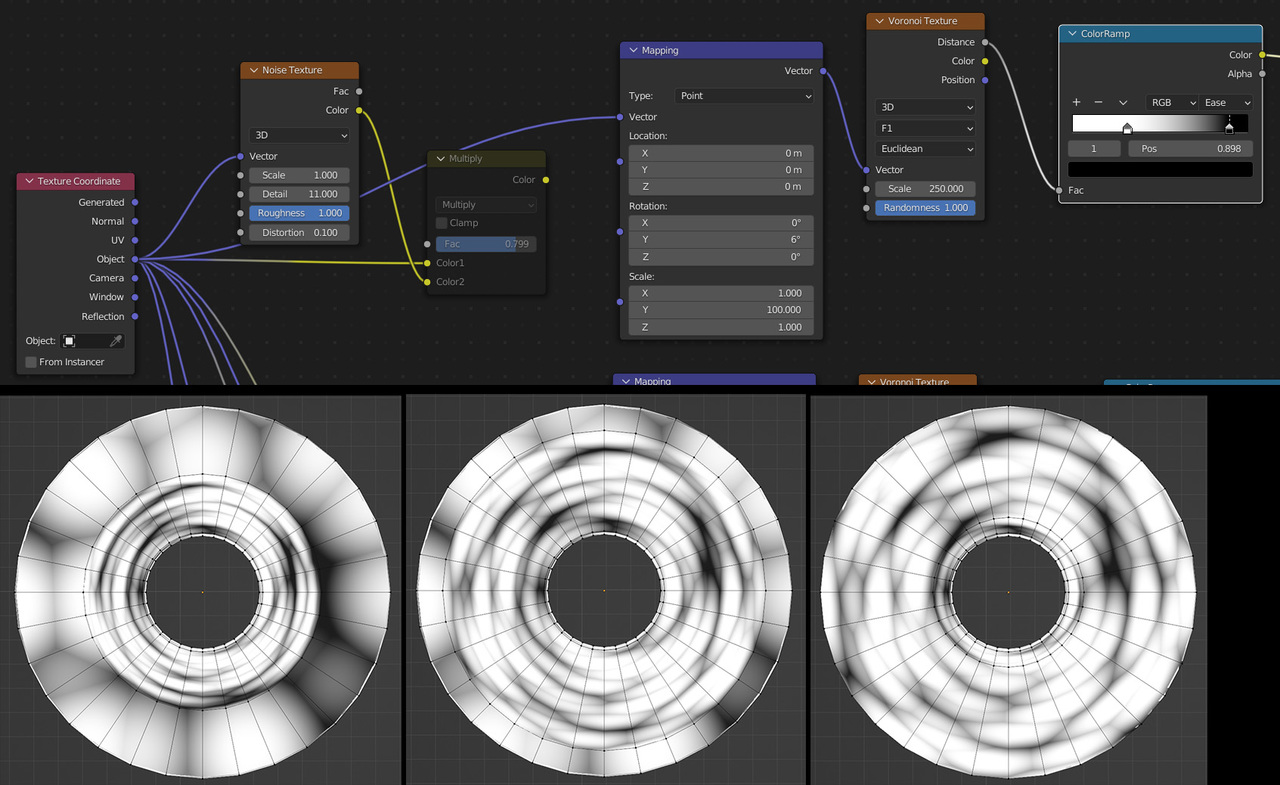Remove the active ColorRamp color stop
Screen dimensions: 1280x785
(x=1098, y=102)
